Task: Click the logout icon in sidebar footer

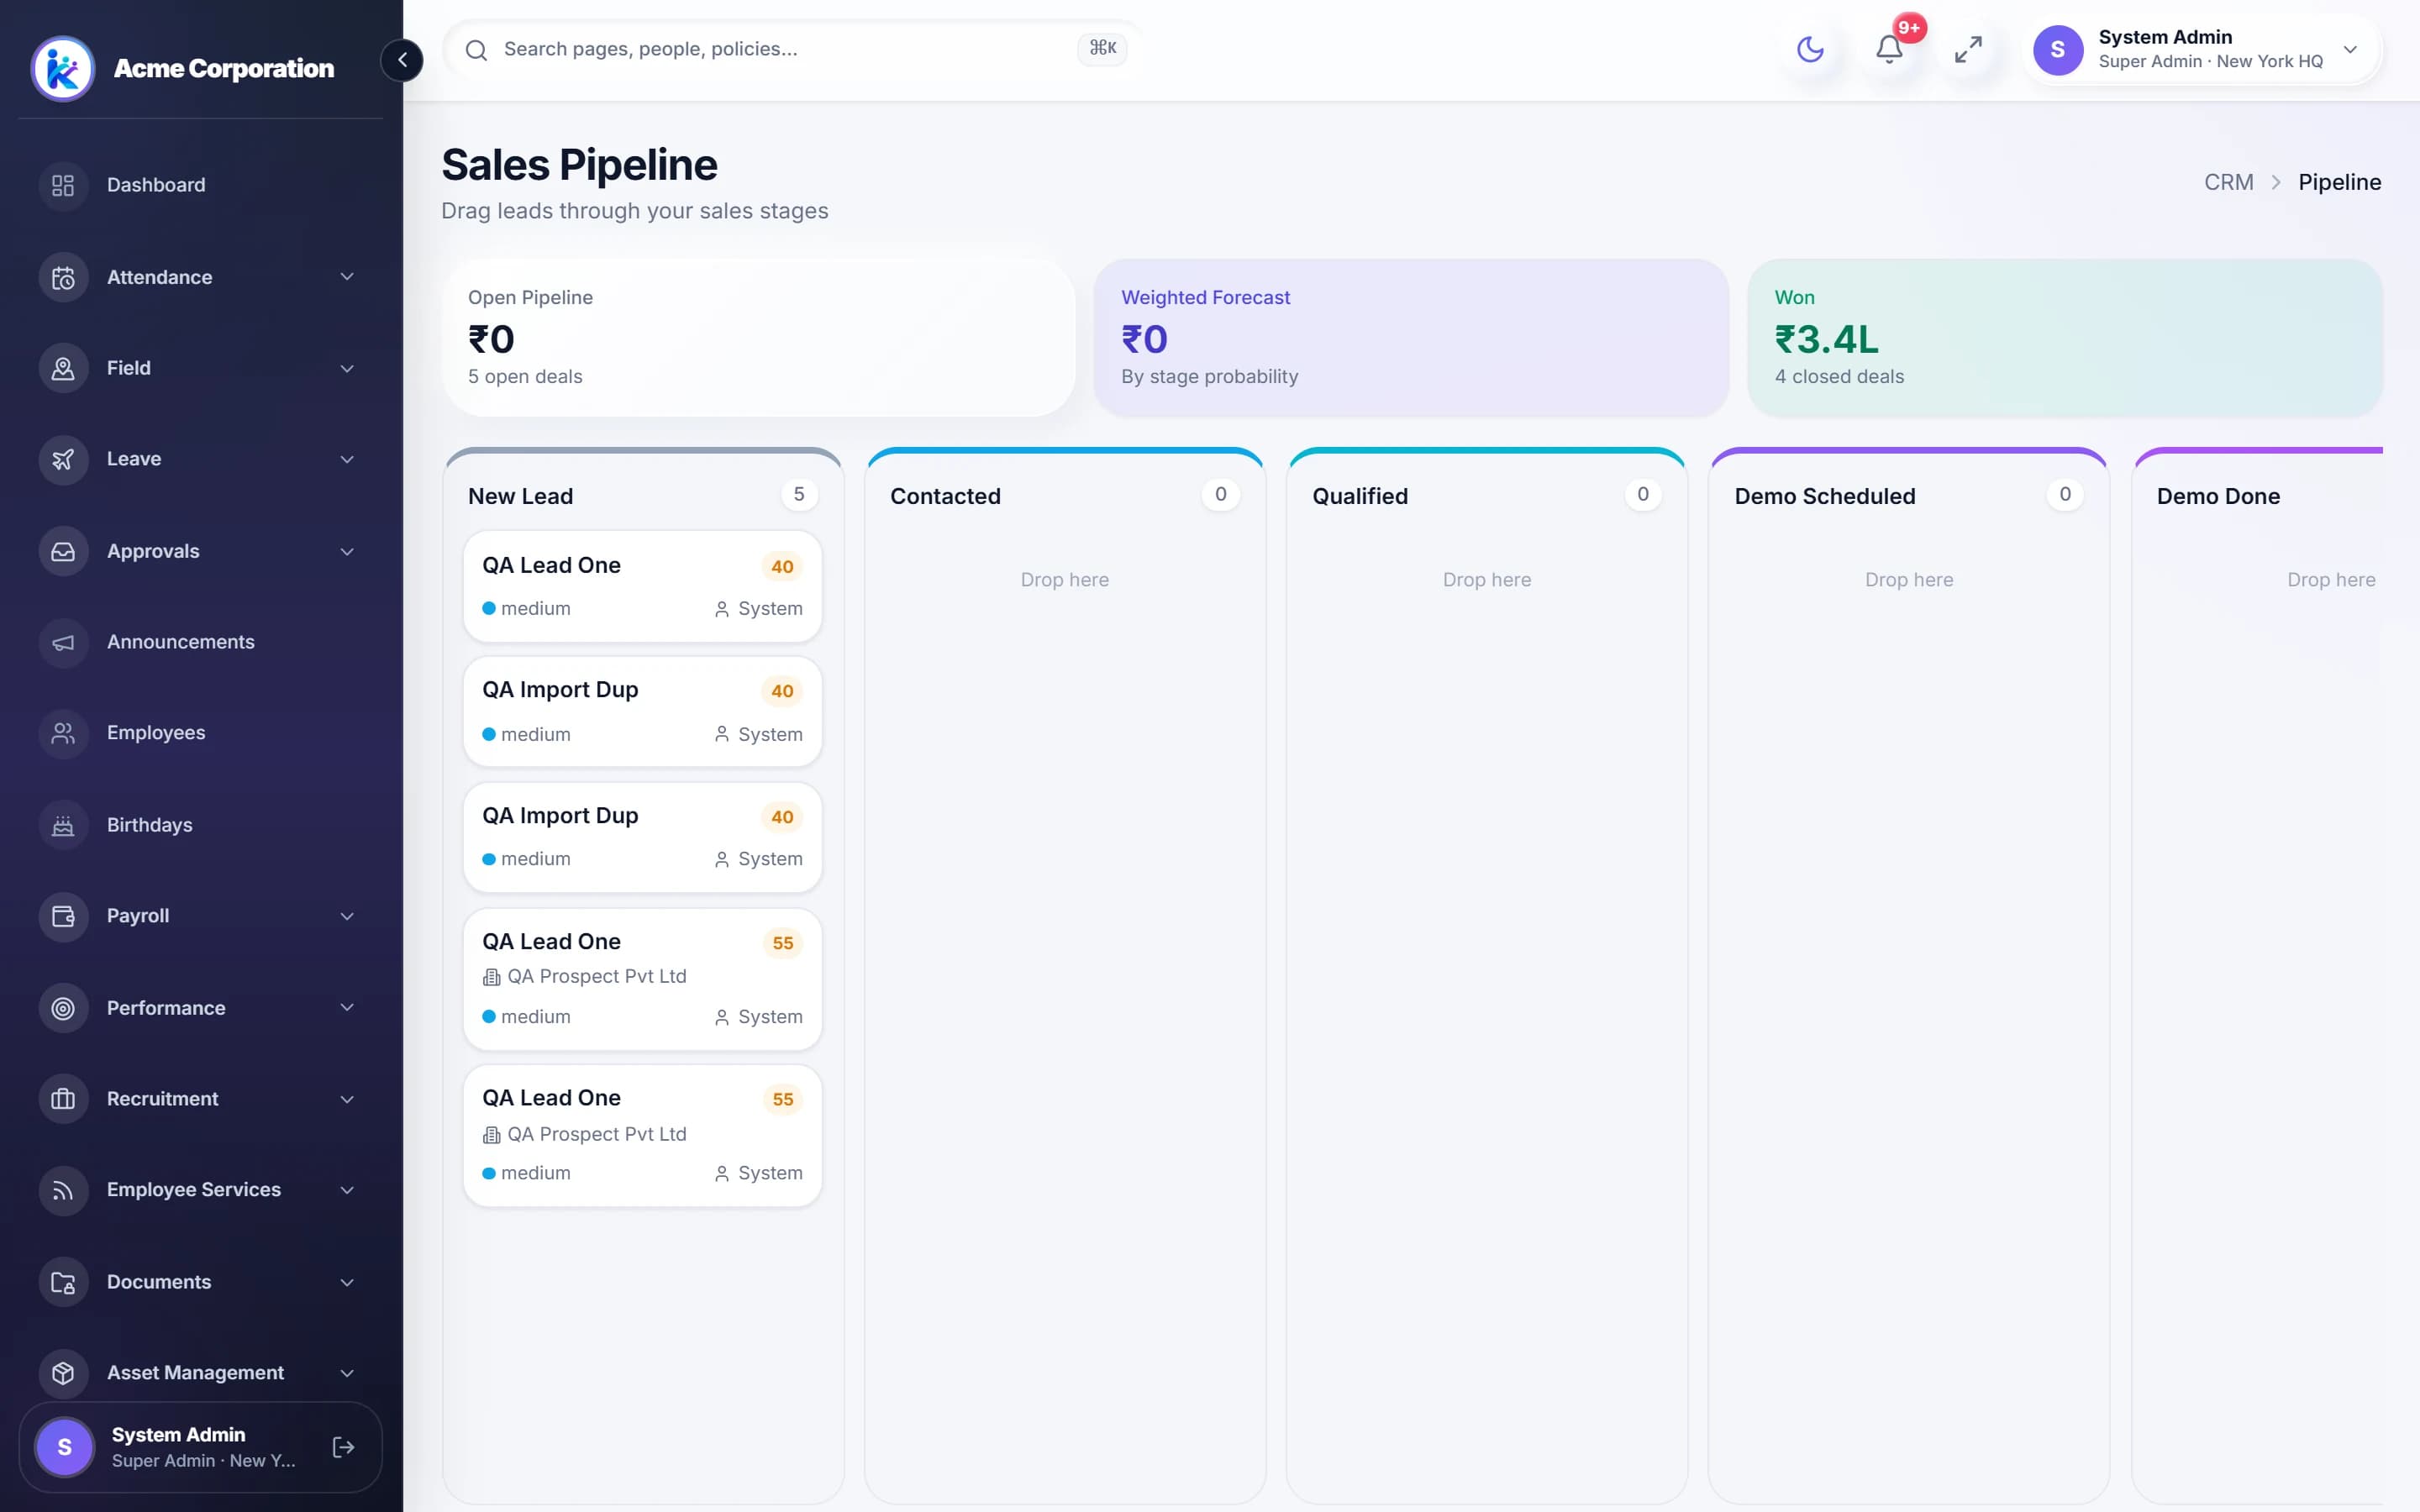Action: coord(343,1447)
